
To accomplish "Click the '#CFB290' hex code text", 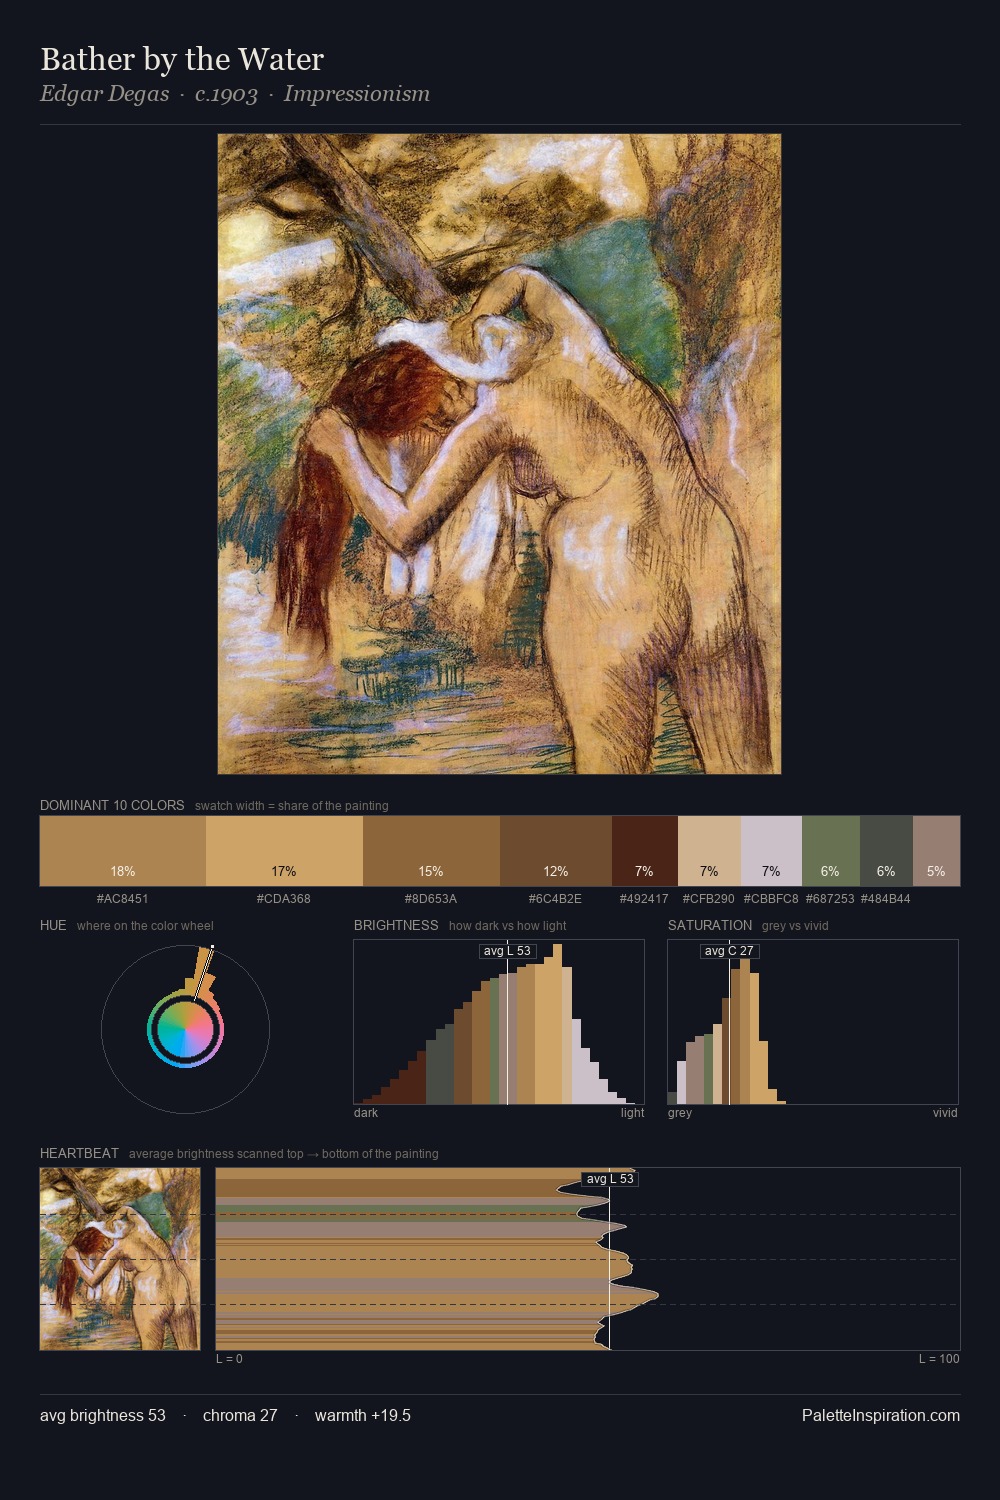I will pyautogui.click(x=709, y=899).
